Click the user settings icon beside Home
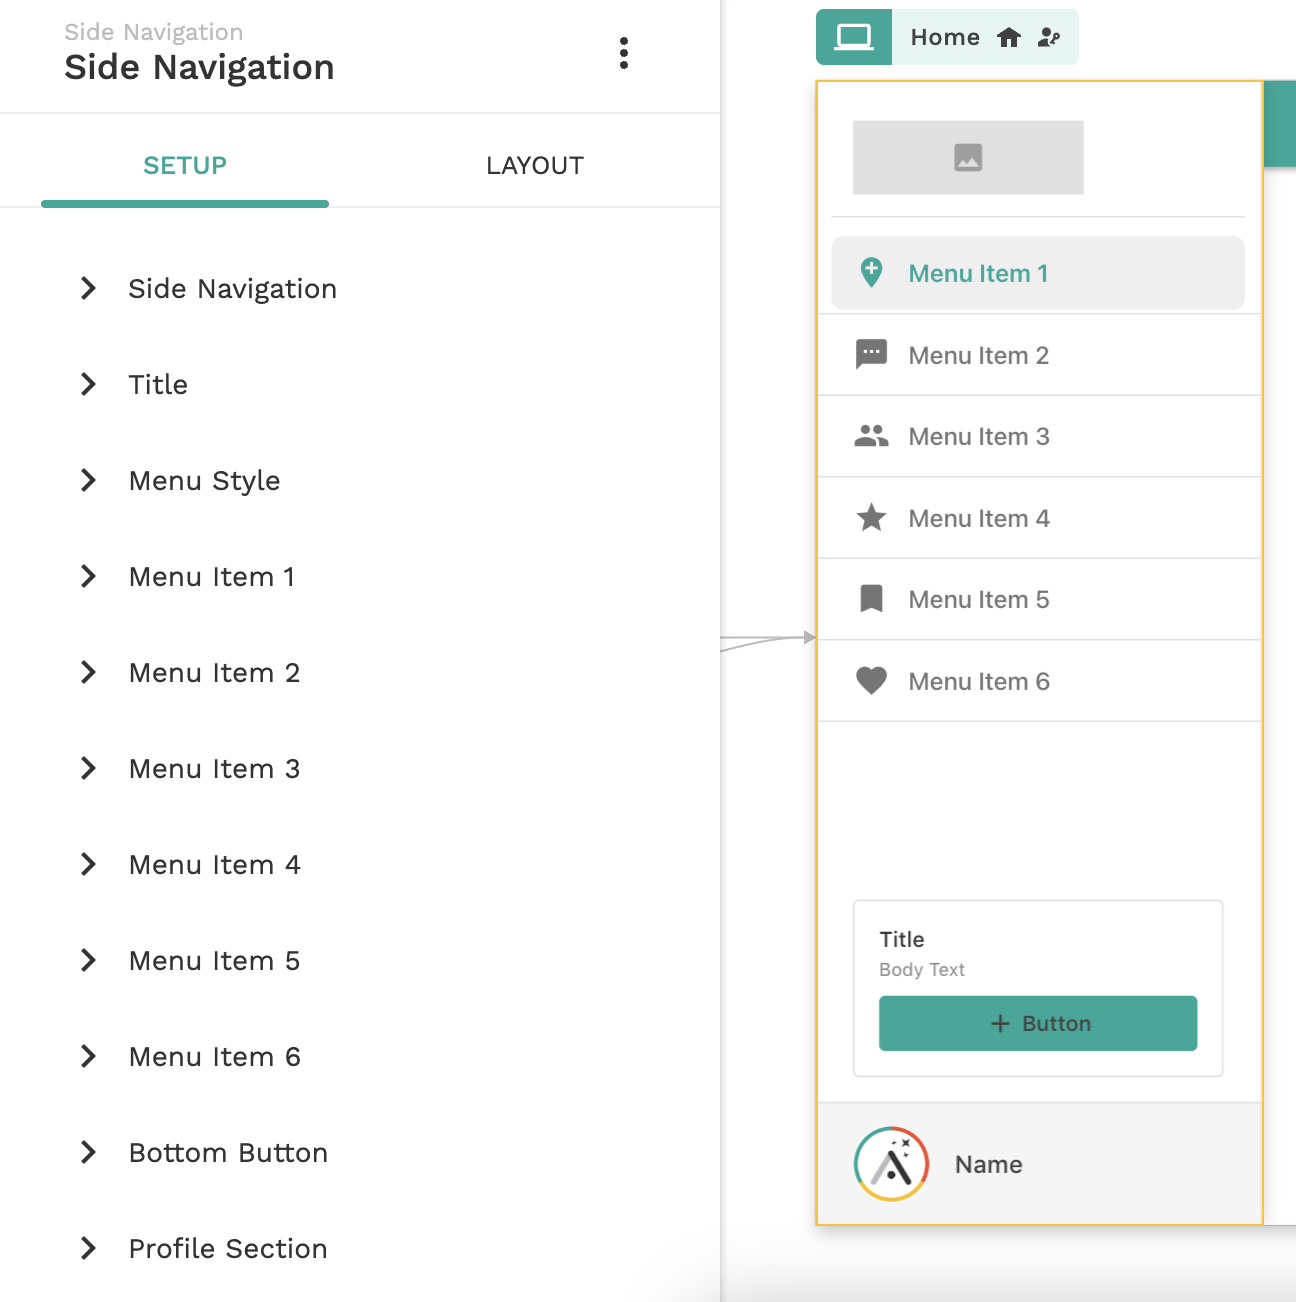 [x=1049, y=38]
